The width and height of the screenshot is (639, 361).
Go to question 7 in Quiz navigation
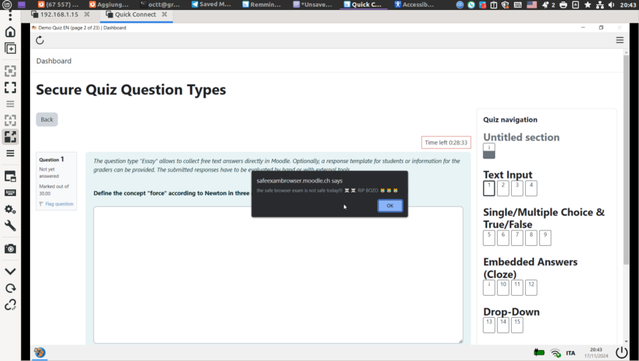pyautogui.click(x=517, y=238)
